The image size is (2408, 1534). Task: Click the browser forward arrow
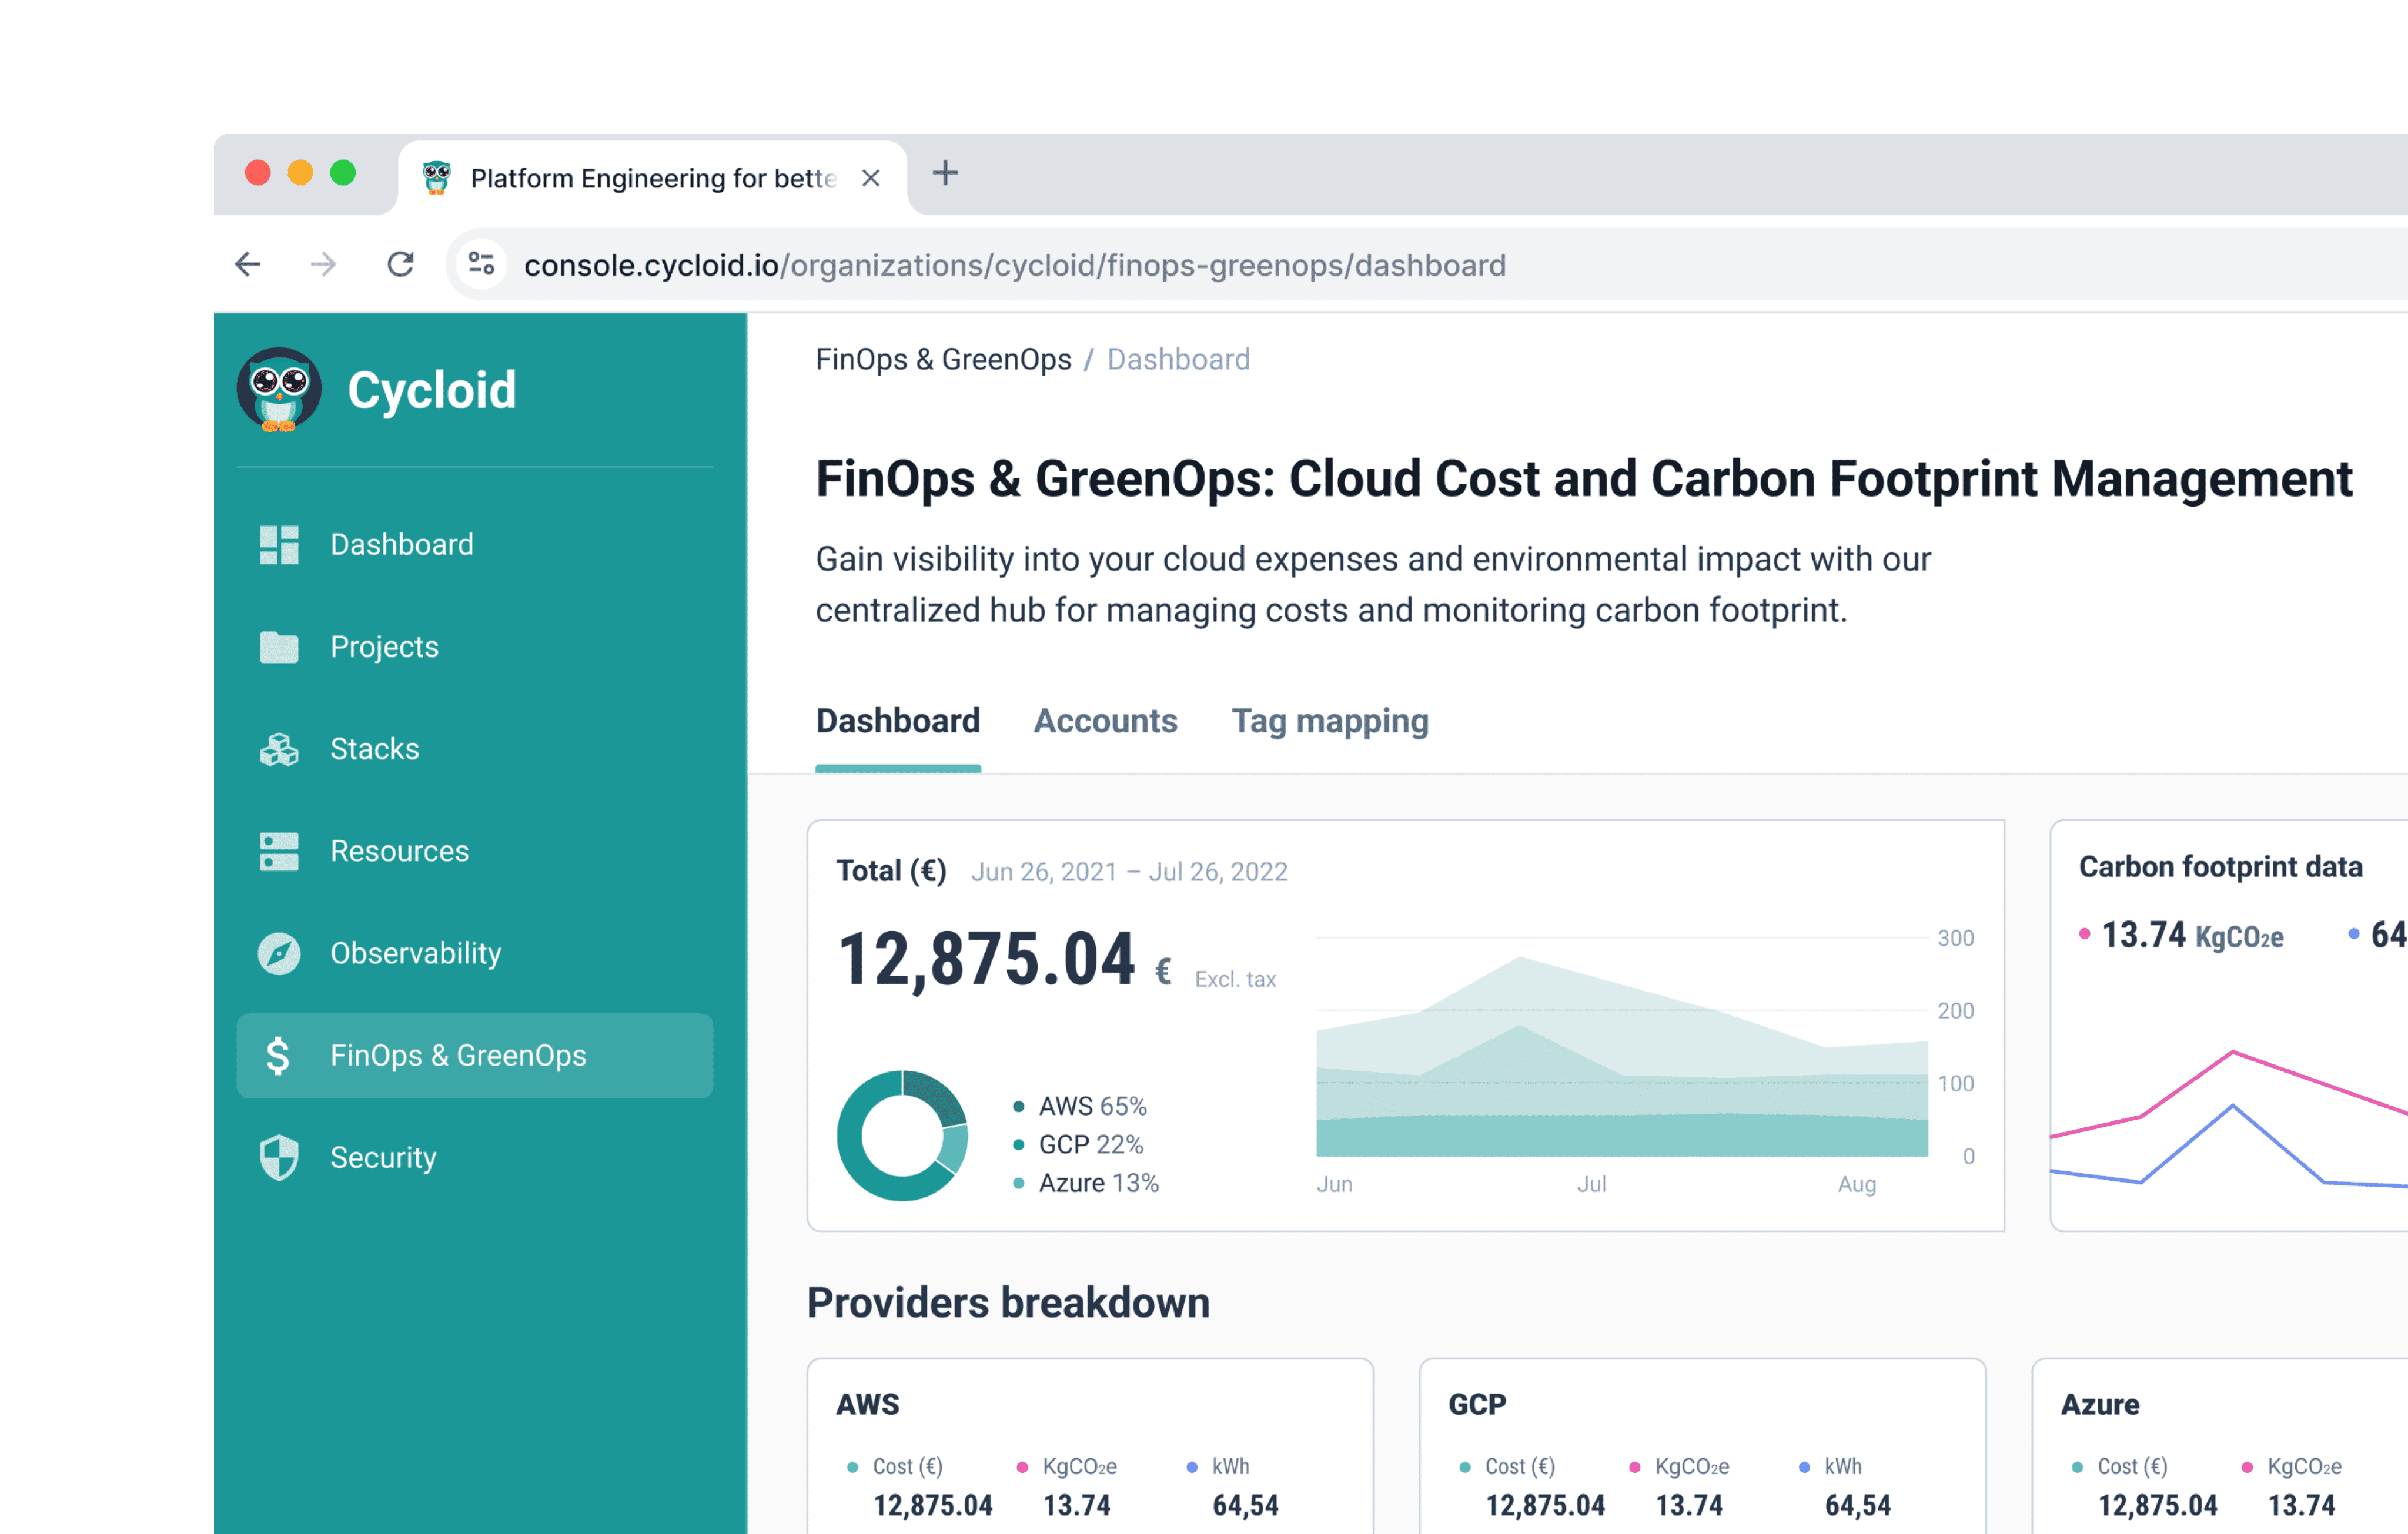pos(323,264)
